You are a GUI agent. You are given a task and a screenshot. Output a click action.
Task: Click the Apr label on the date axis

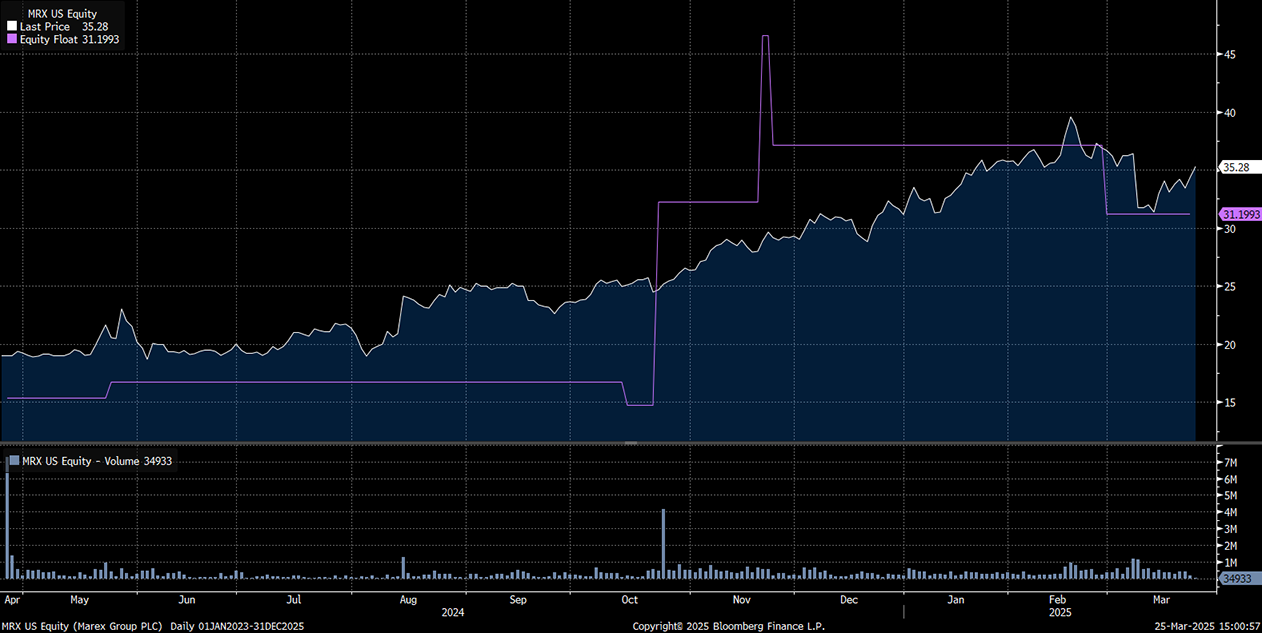click(12, 600)
